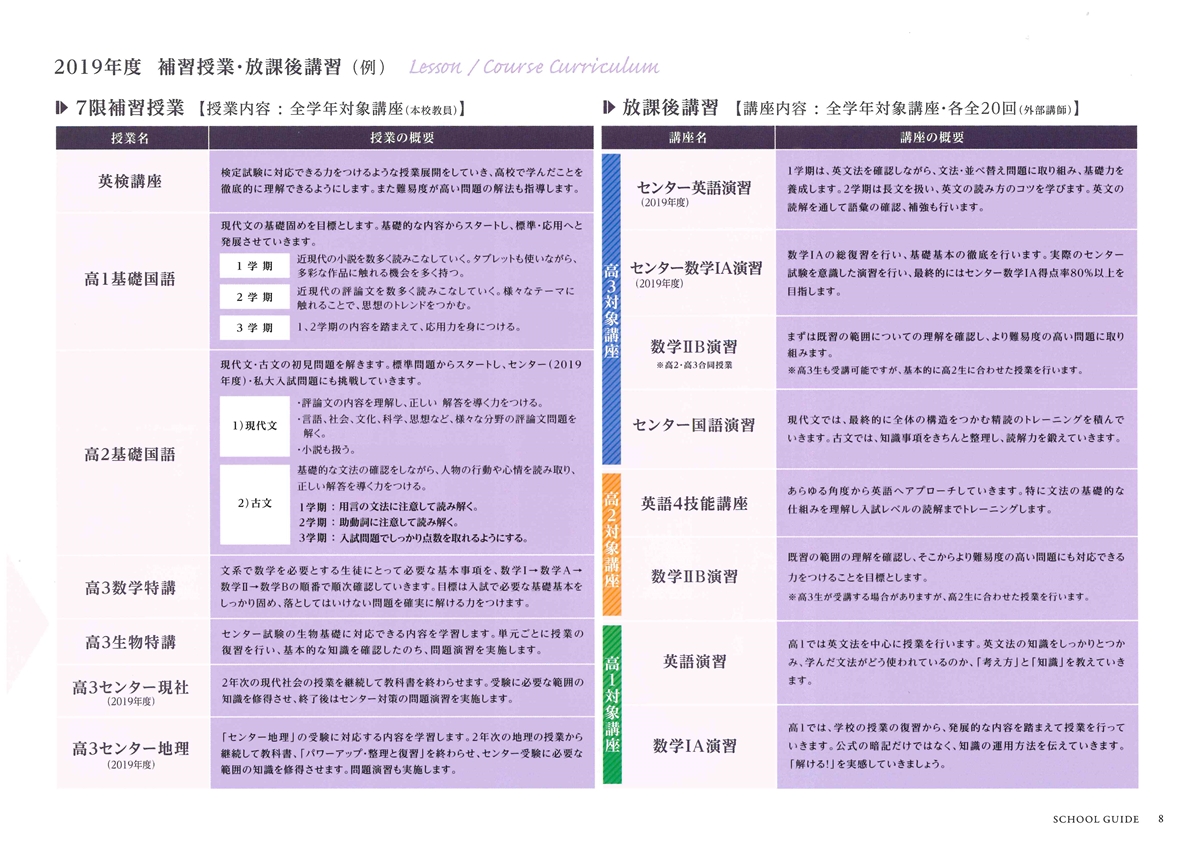This screenshot has height=848, width=1200.
Task: Click the 高3センター地理 description text
Action: [x=400, y=751]
